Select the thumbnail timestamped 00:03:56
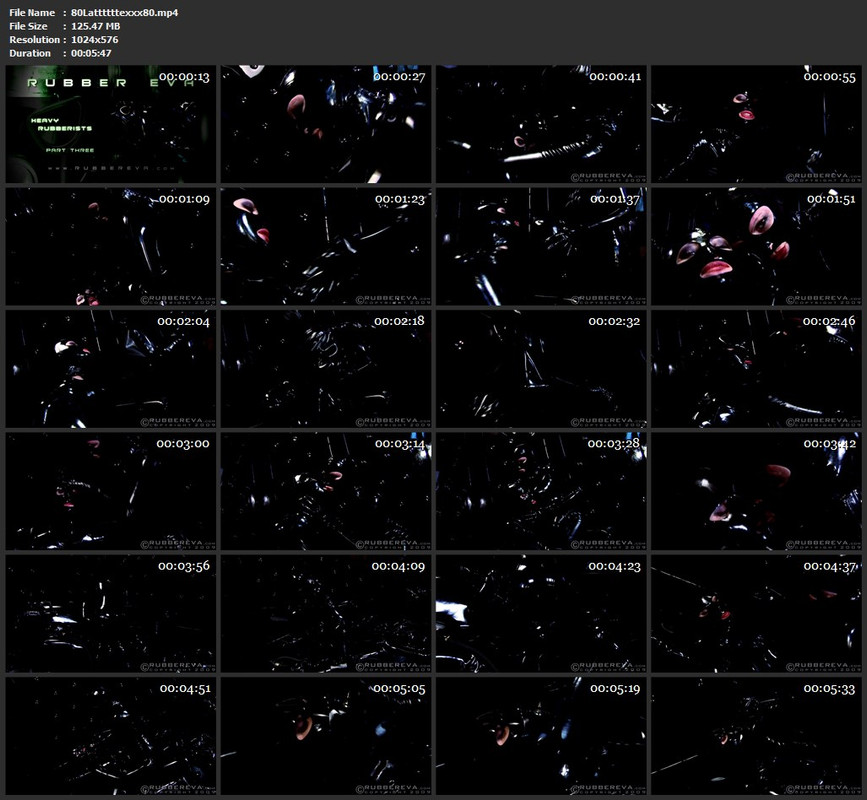 coord(111,614)
